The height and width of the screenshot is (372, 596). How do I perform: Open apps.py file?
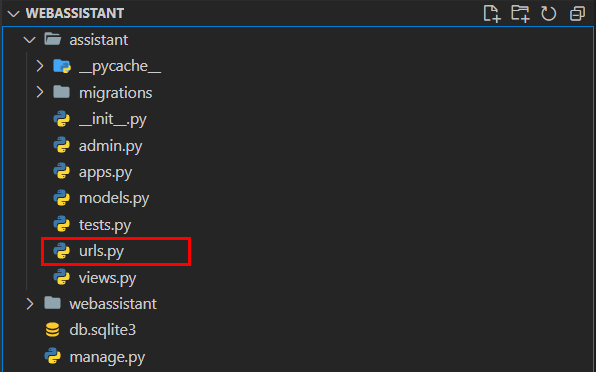tap(105, 173)
